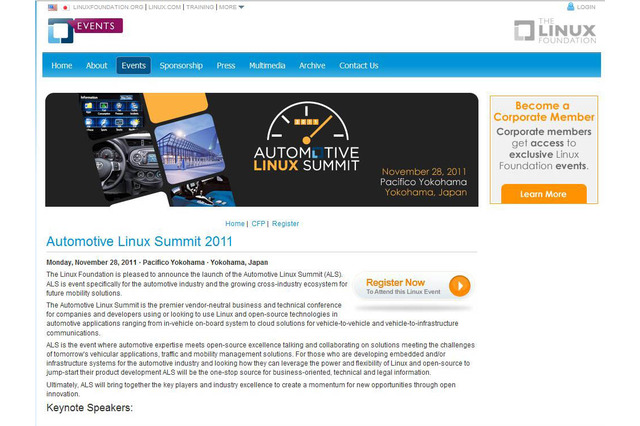Screen dimensions: 640x426
Task: Open the Register sub-navigation link
Action: point(285,224)
